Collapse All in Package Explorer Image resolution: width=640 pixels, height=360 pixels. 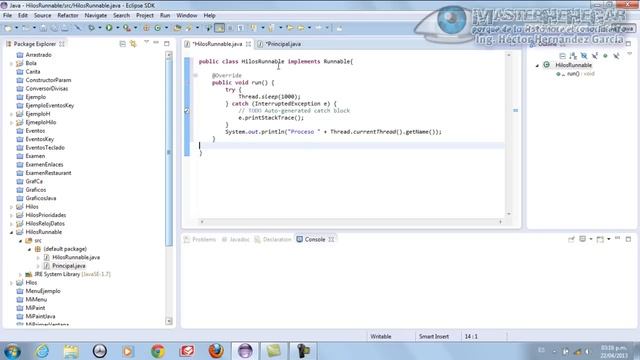(122, 44)
